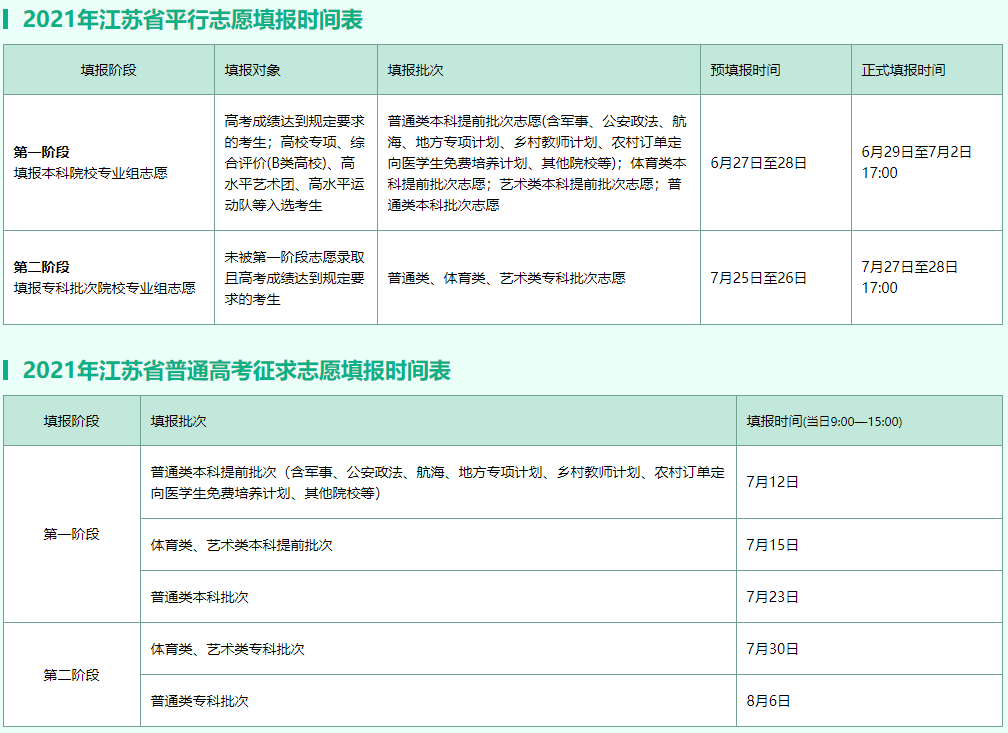Click the 7月12日 date cell
The width and height of the screenshot is (1008, 733).
(x=772, y=481)
